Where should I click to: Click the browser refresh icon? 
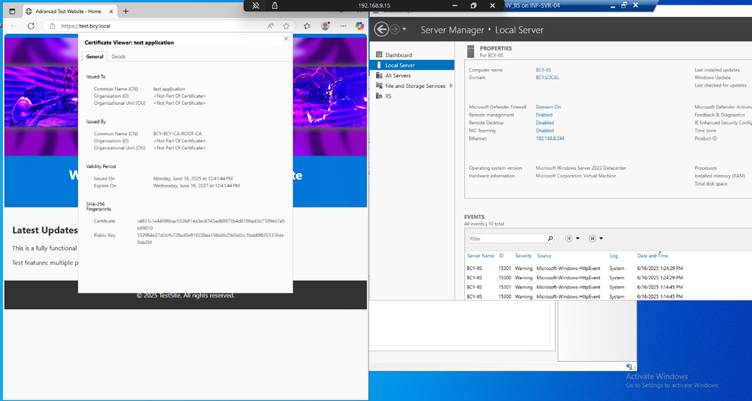32,25
